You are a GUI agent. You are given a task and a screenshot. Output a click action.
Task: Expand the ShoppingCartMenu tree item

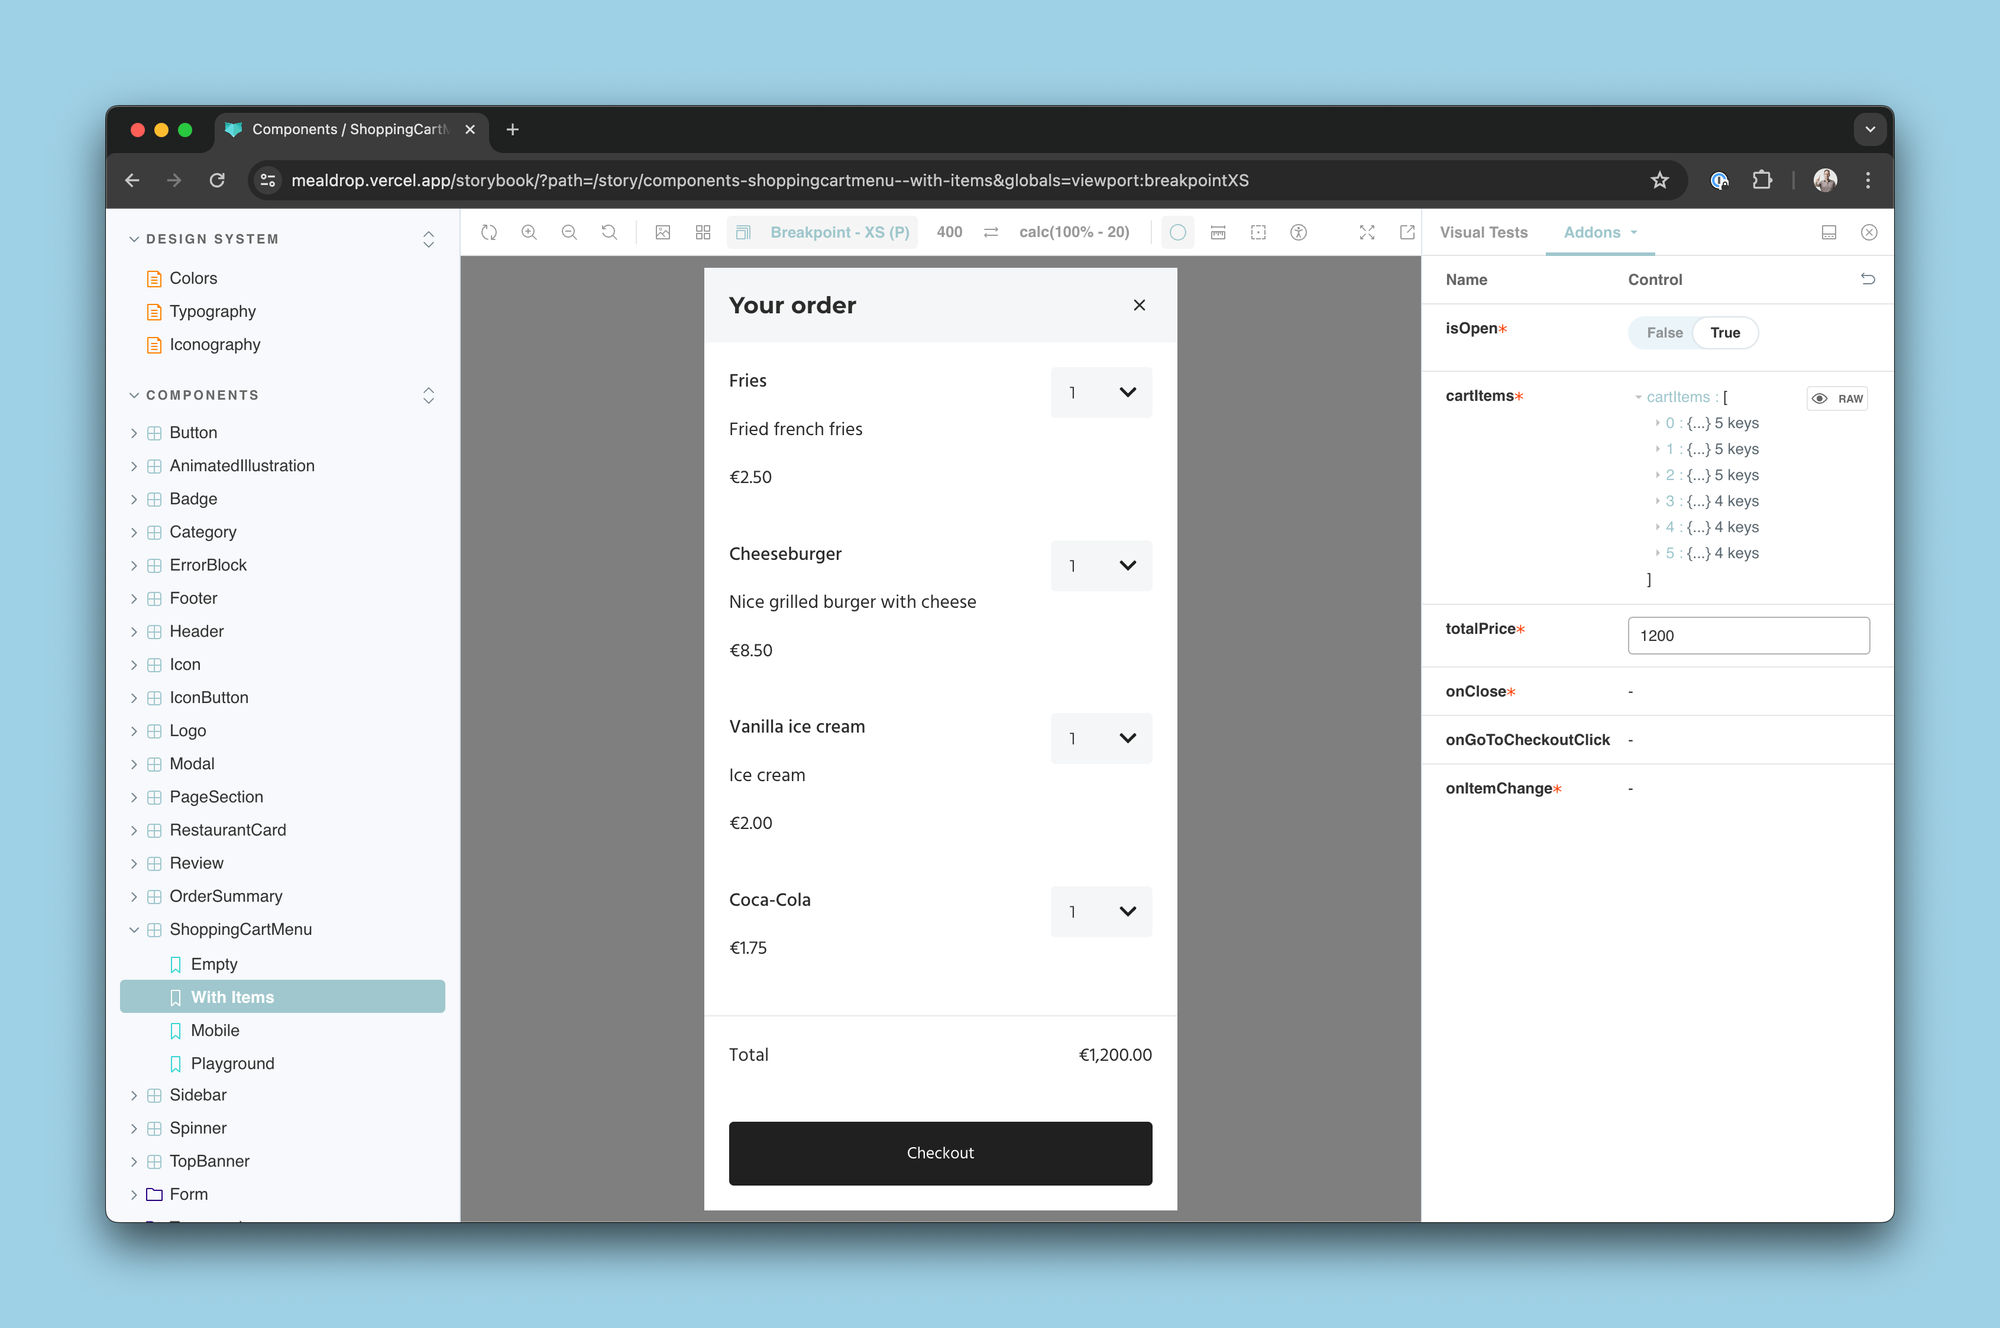click(135, 929)
